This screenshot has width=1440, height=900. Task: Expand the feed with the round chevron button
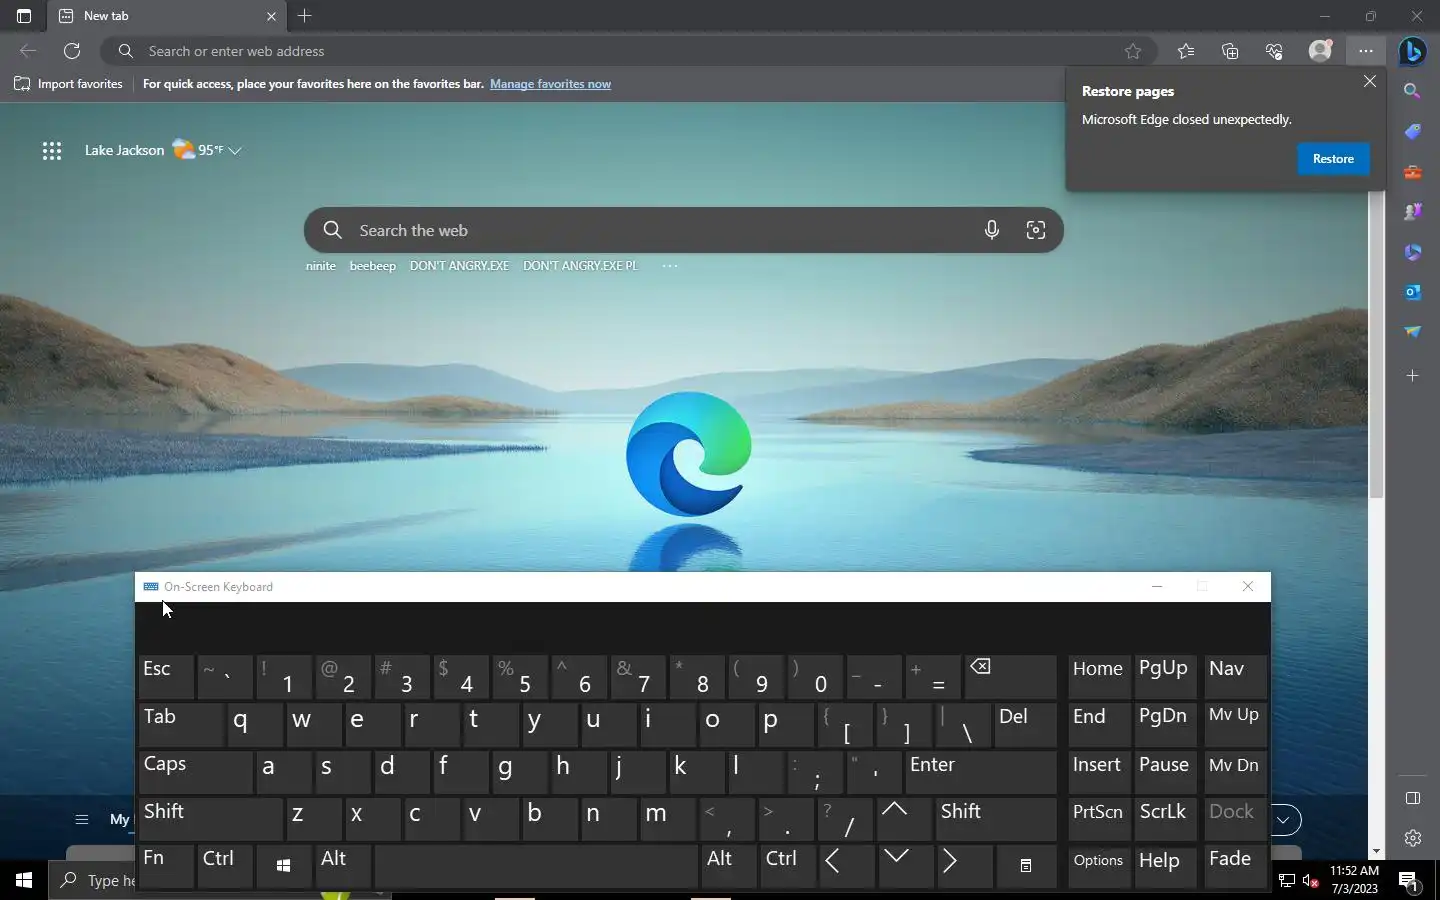[1285, 820]
